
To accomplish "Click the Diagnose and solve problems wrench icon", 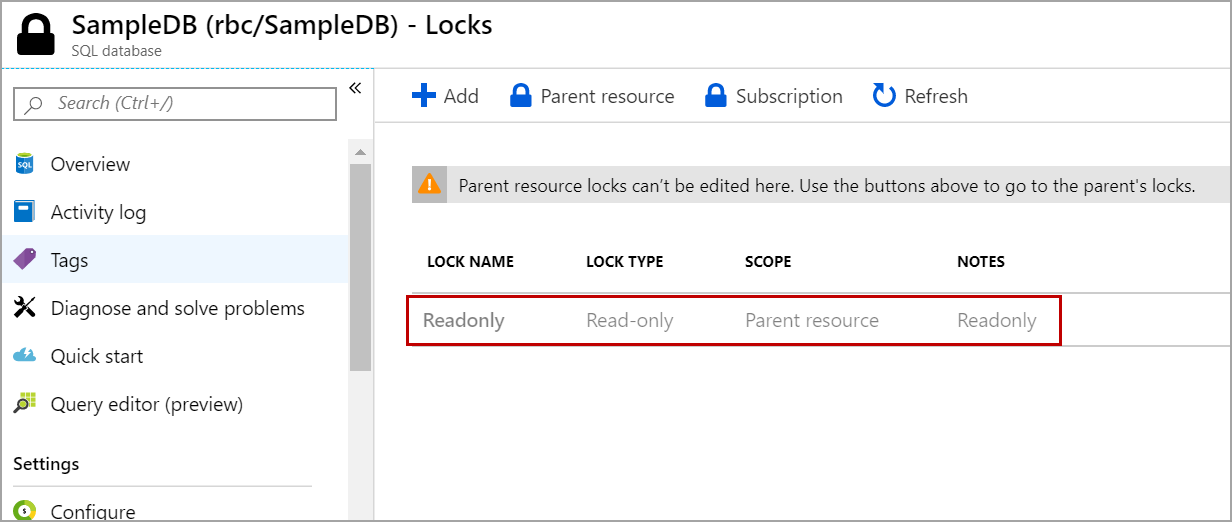I will coord(25,308).
